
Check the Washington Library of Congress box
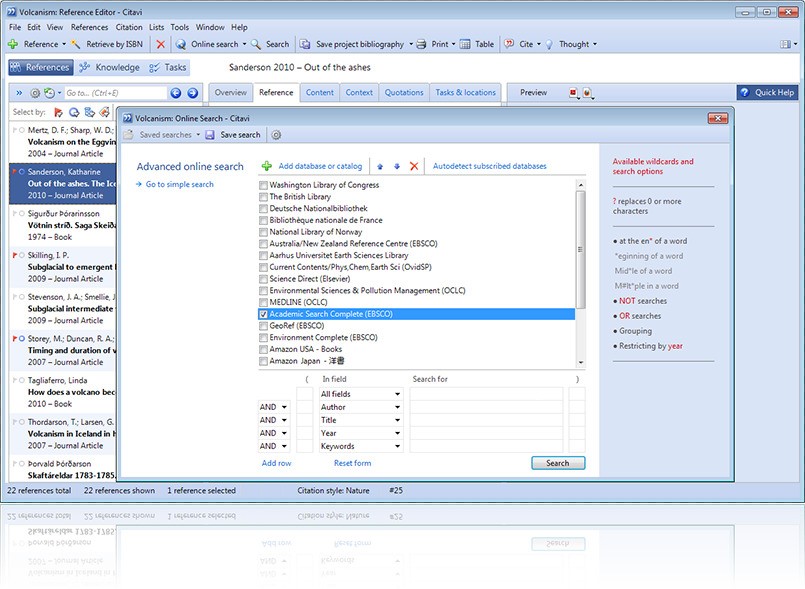[263, 186]
